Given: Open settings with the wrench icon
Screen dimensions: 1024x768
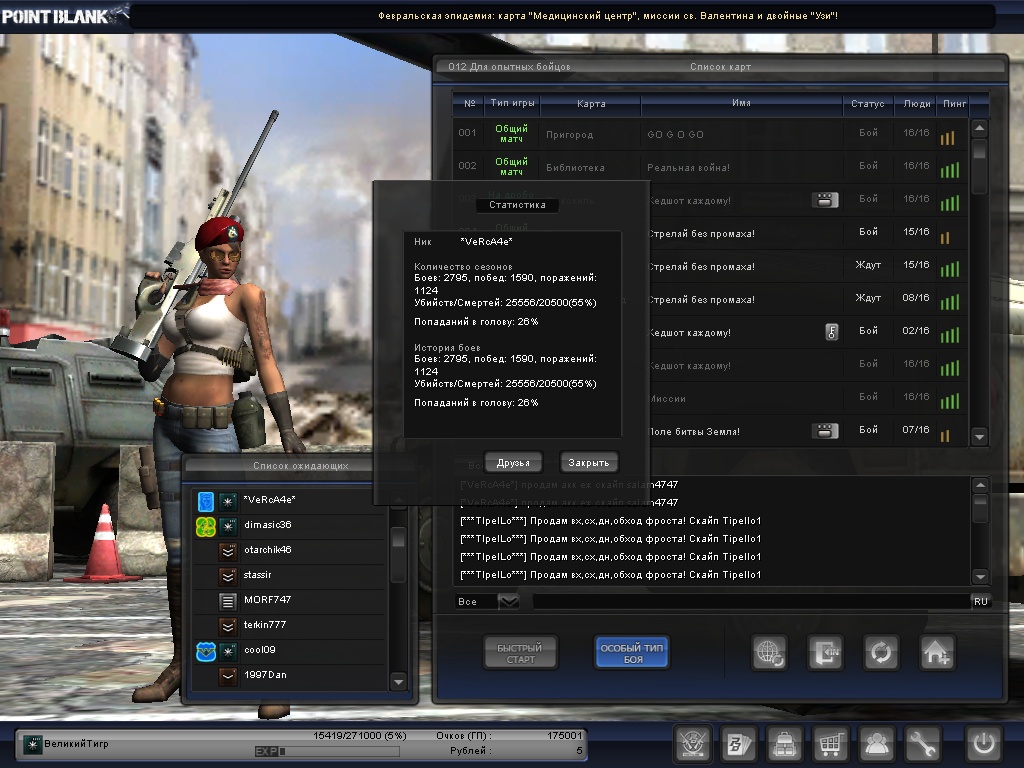Looking at the screenshot, I should click(921, 743).
